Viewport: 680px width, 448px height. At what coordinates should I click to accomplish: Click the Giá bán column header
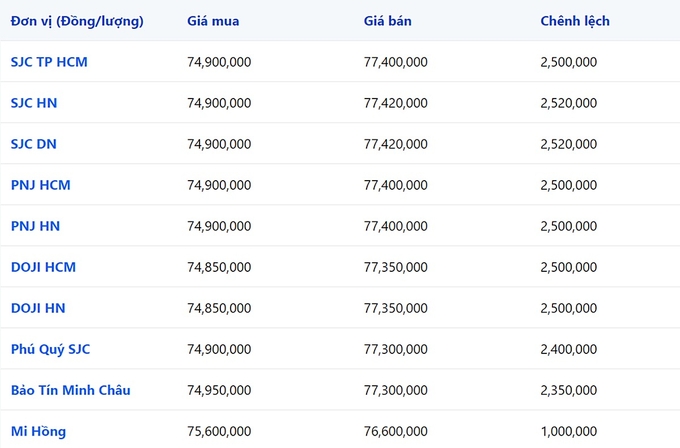pos(387,21)
